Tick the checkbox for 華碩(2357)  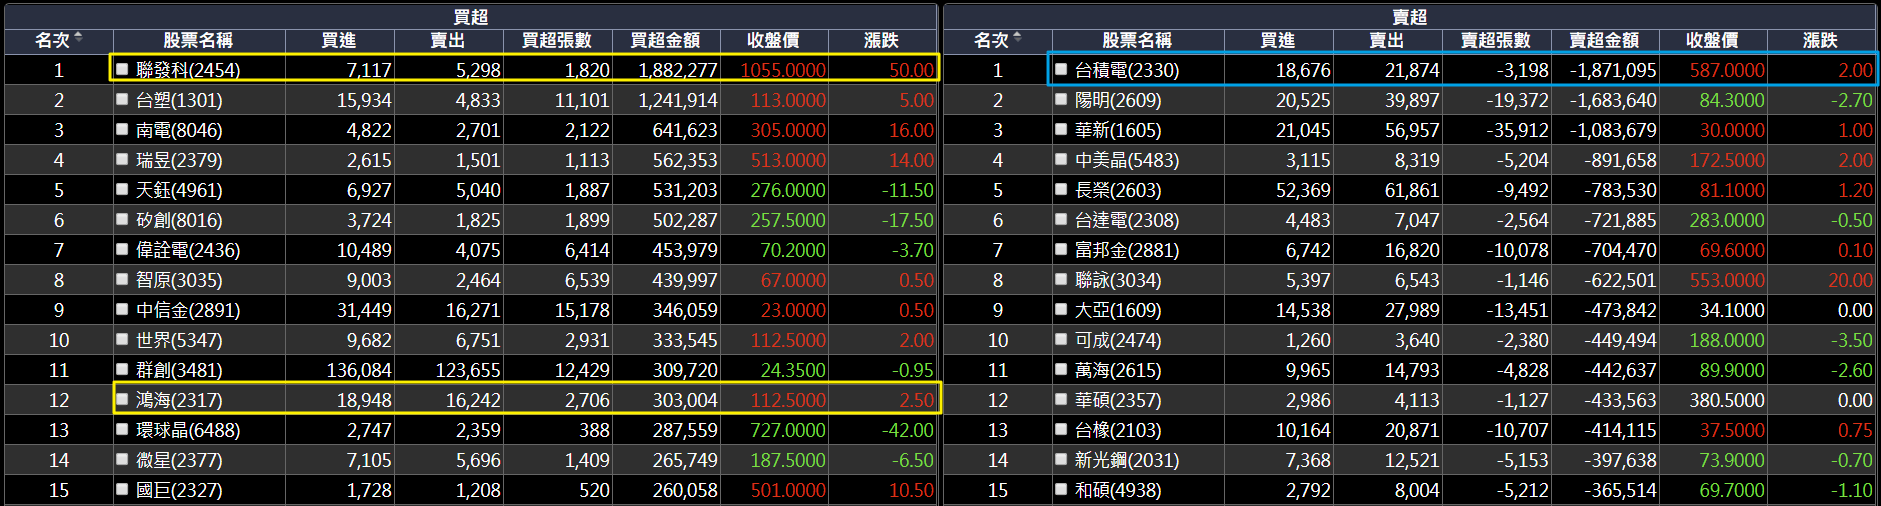pos(1061,399)
